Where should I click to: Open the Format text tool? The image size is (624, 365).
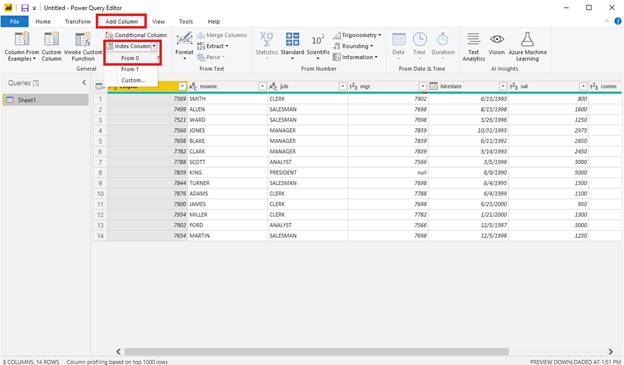coord(184,46)
